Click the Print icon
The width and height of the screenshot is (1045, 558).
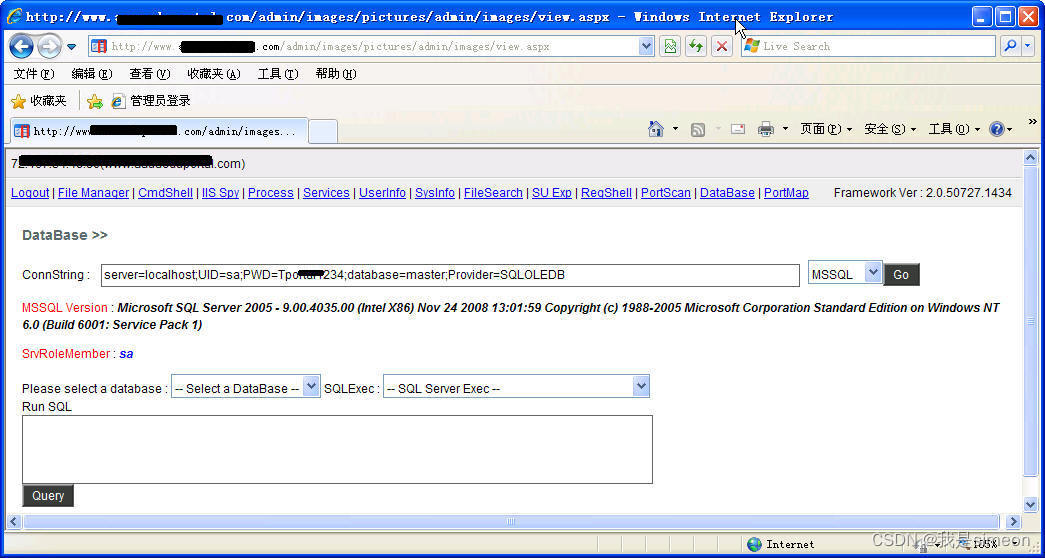tap(766, 129)
